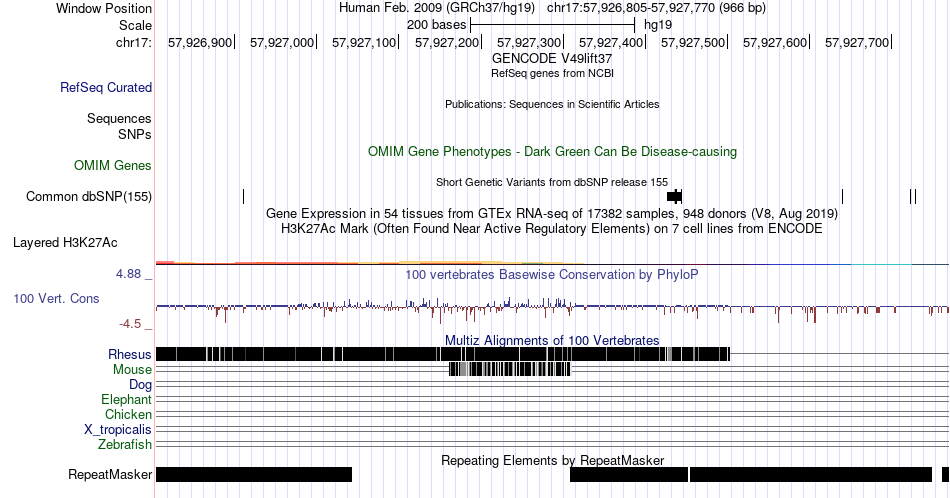Click the Mouse alignment block

510,370
